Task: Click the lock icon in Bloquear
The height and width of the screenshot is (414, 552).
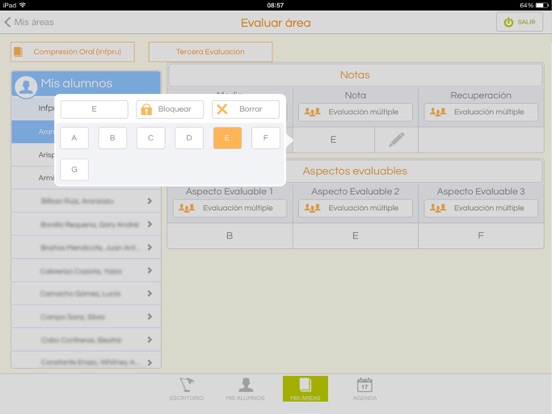Action: (x=146, y=109)
